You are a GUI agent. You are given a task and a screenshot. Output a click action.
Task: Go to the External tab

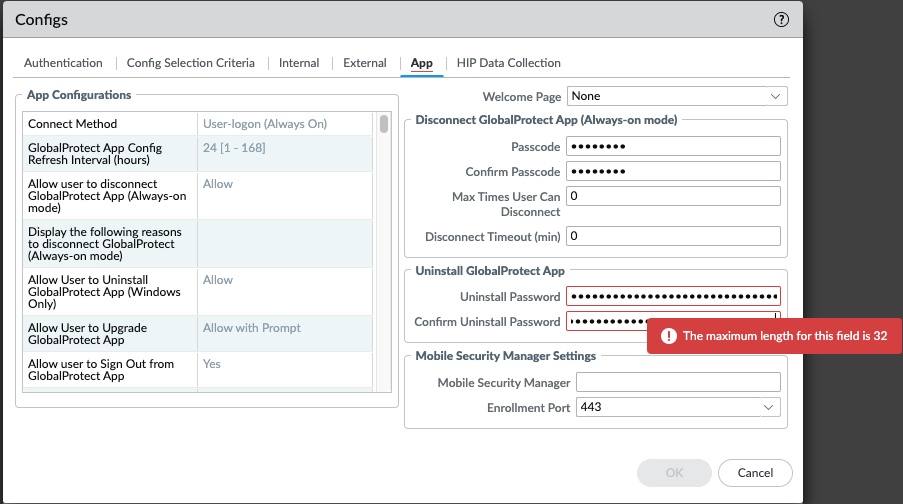click(x=364, y=63)
